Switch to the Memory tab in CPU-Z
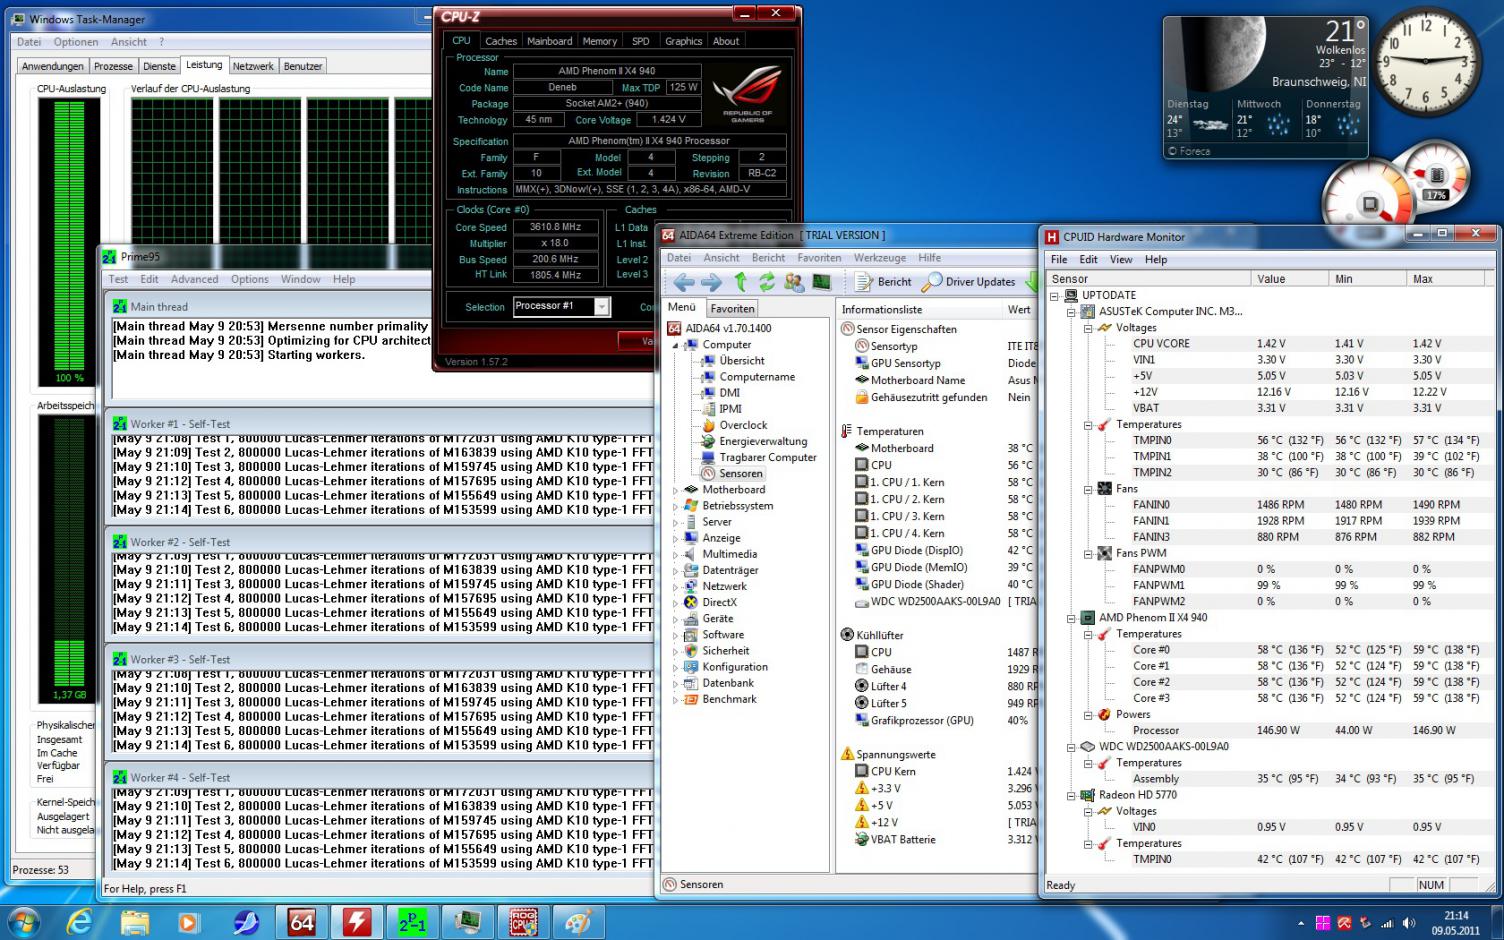Image resolution: width=1504 pixels, height=940 pixels. (x=599, y=41)
